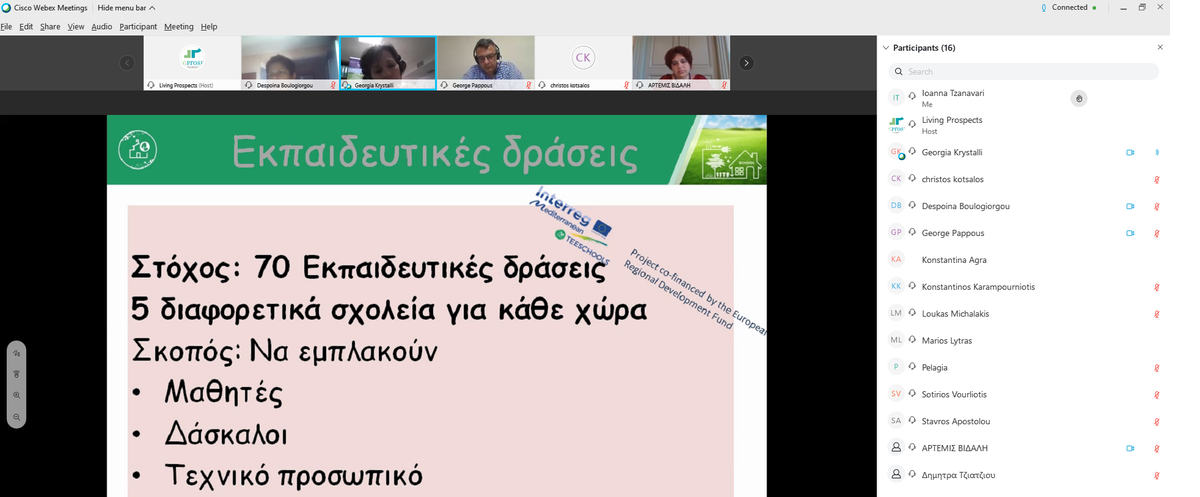This screenshot has width=1200, height=497.
Task: Open the Edit menu
Action: click(25, 27)
